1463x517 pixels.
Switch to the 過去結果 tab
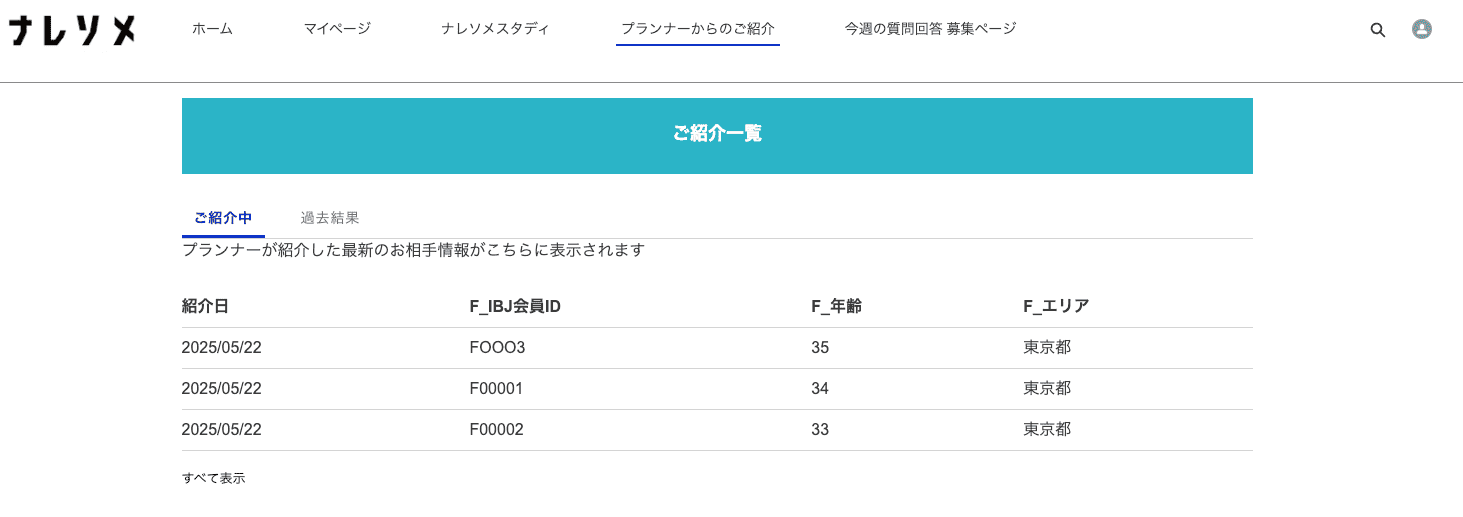(330, 217)
